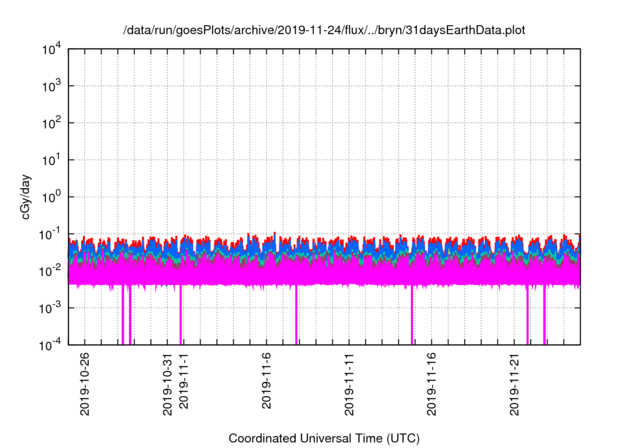Viewport: 640px width, 448px height.
Task: Click the 10^-4 y-axis tick label
Action: point(51,346)
